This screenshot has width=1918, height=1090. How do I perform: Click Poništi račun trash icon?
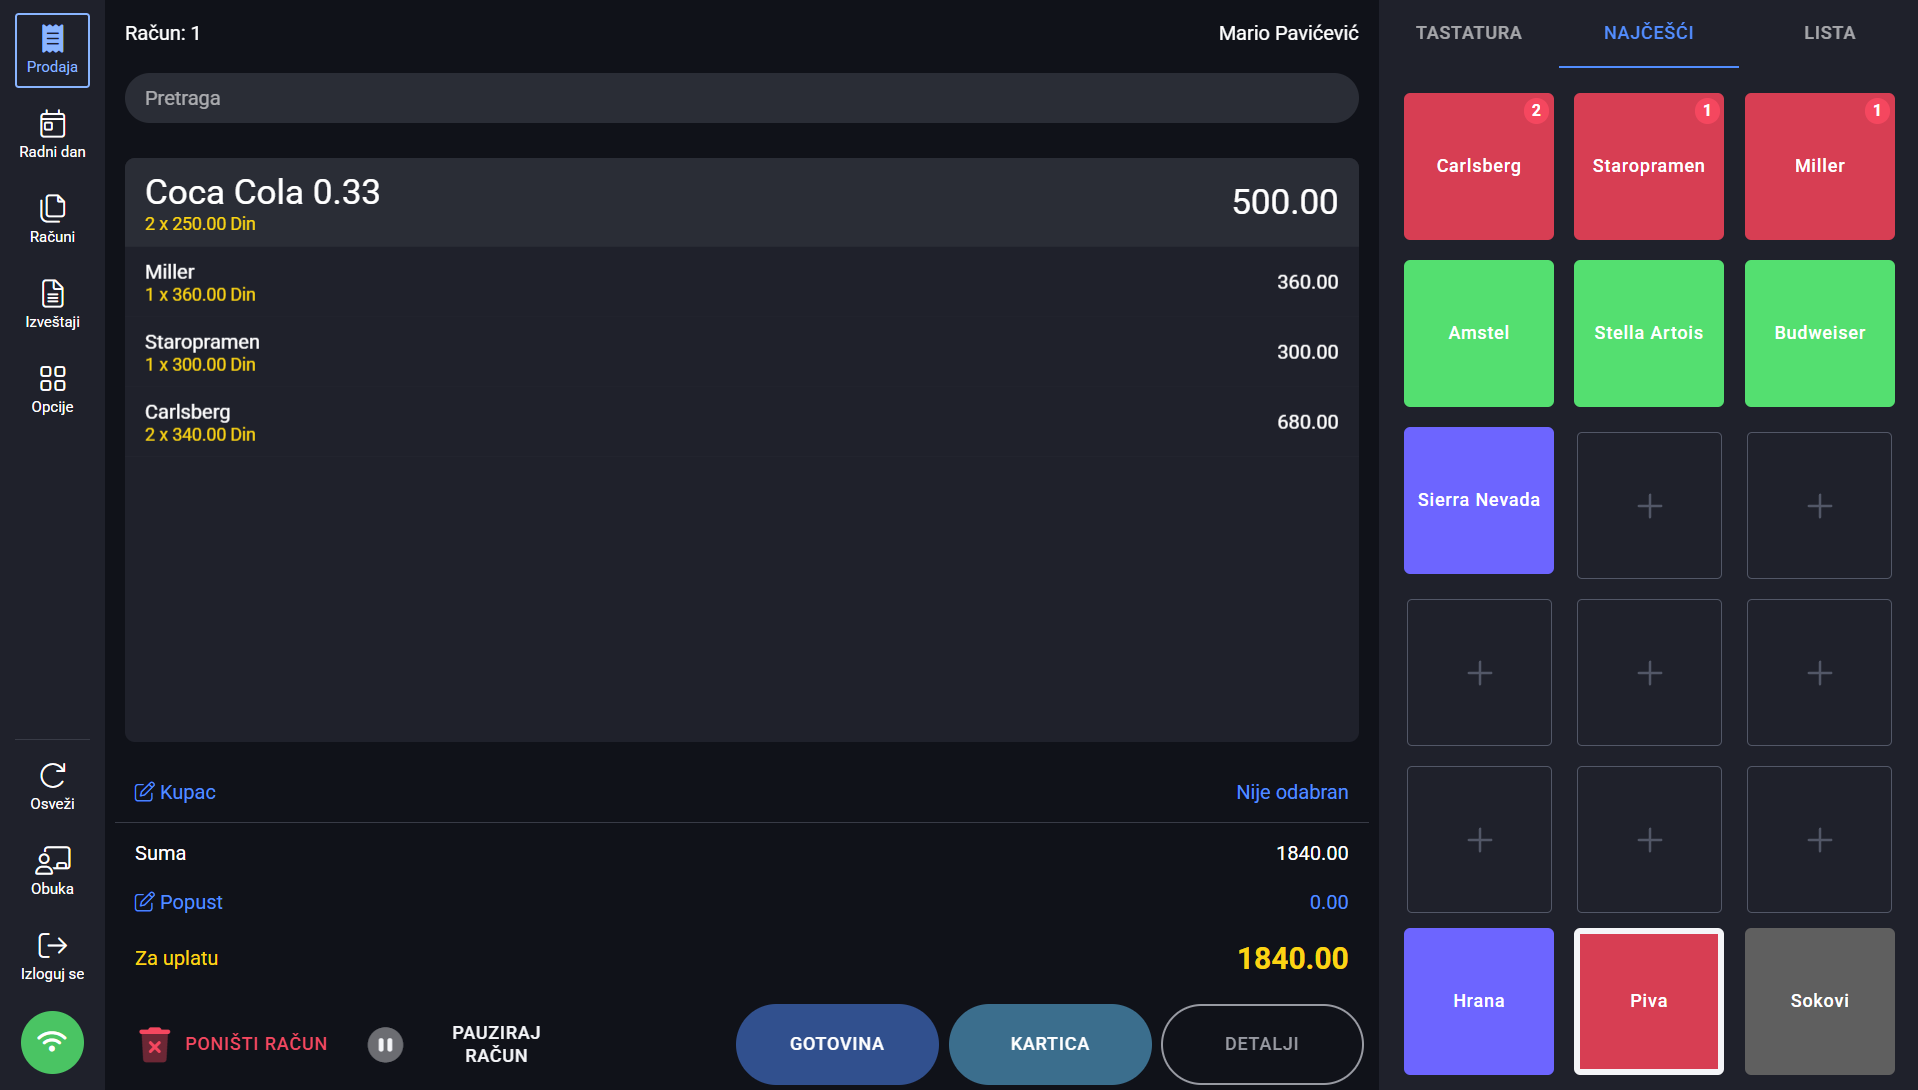tap(154, 1044)
